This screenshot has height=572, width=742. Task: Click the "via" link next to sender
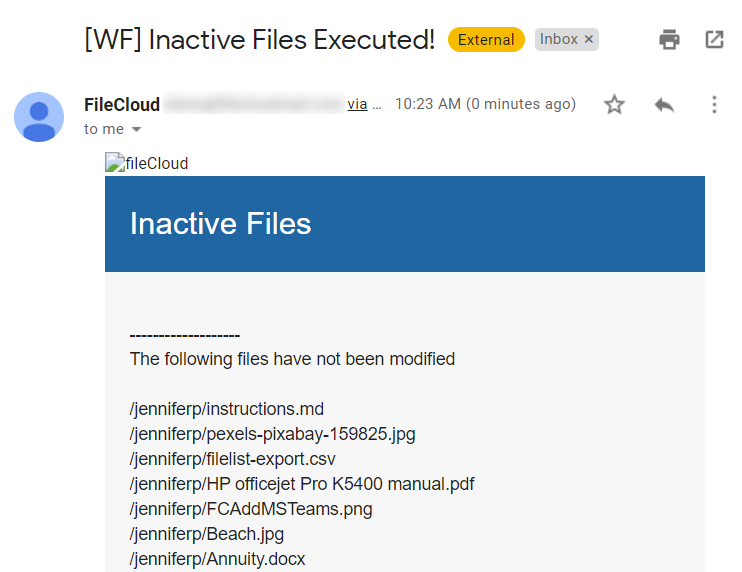(357, 104)
